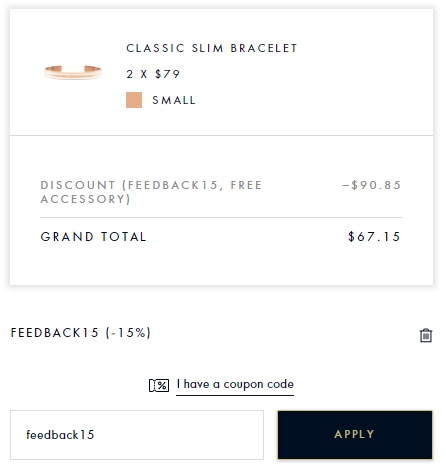Screen dimensions: 446x470
Task: Click the divider line above Grand Total
Action: (221, 217)
